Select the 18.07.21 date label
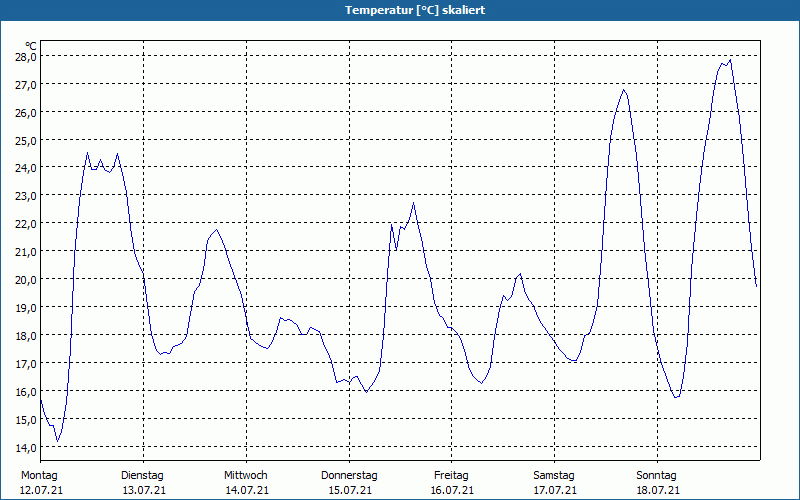800x500 pixels. pos(657,490)
